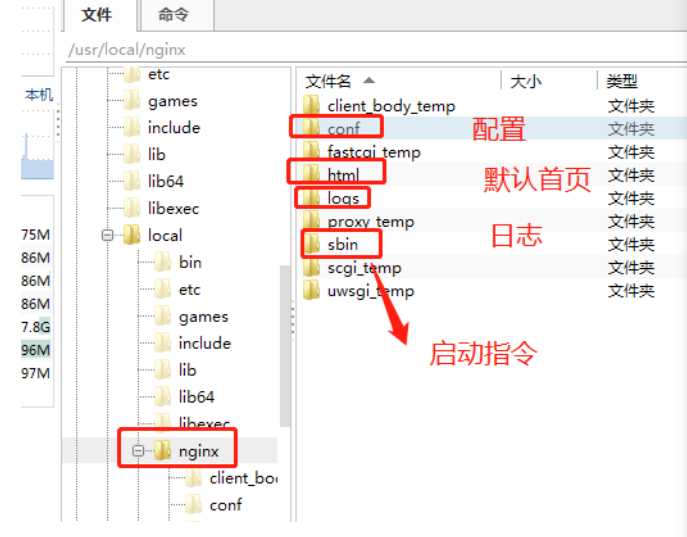
Task: Click the include folder icon above local in tree
Action: pos(131,127)
